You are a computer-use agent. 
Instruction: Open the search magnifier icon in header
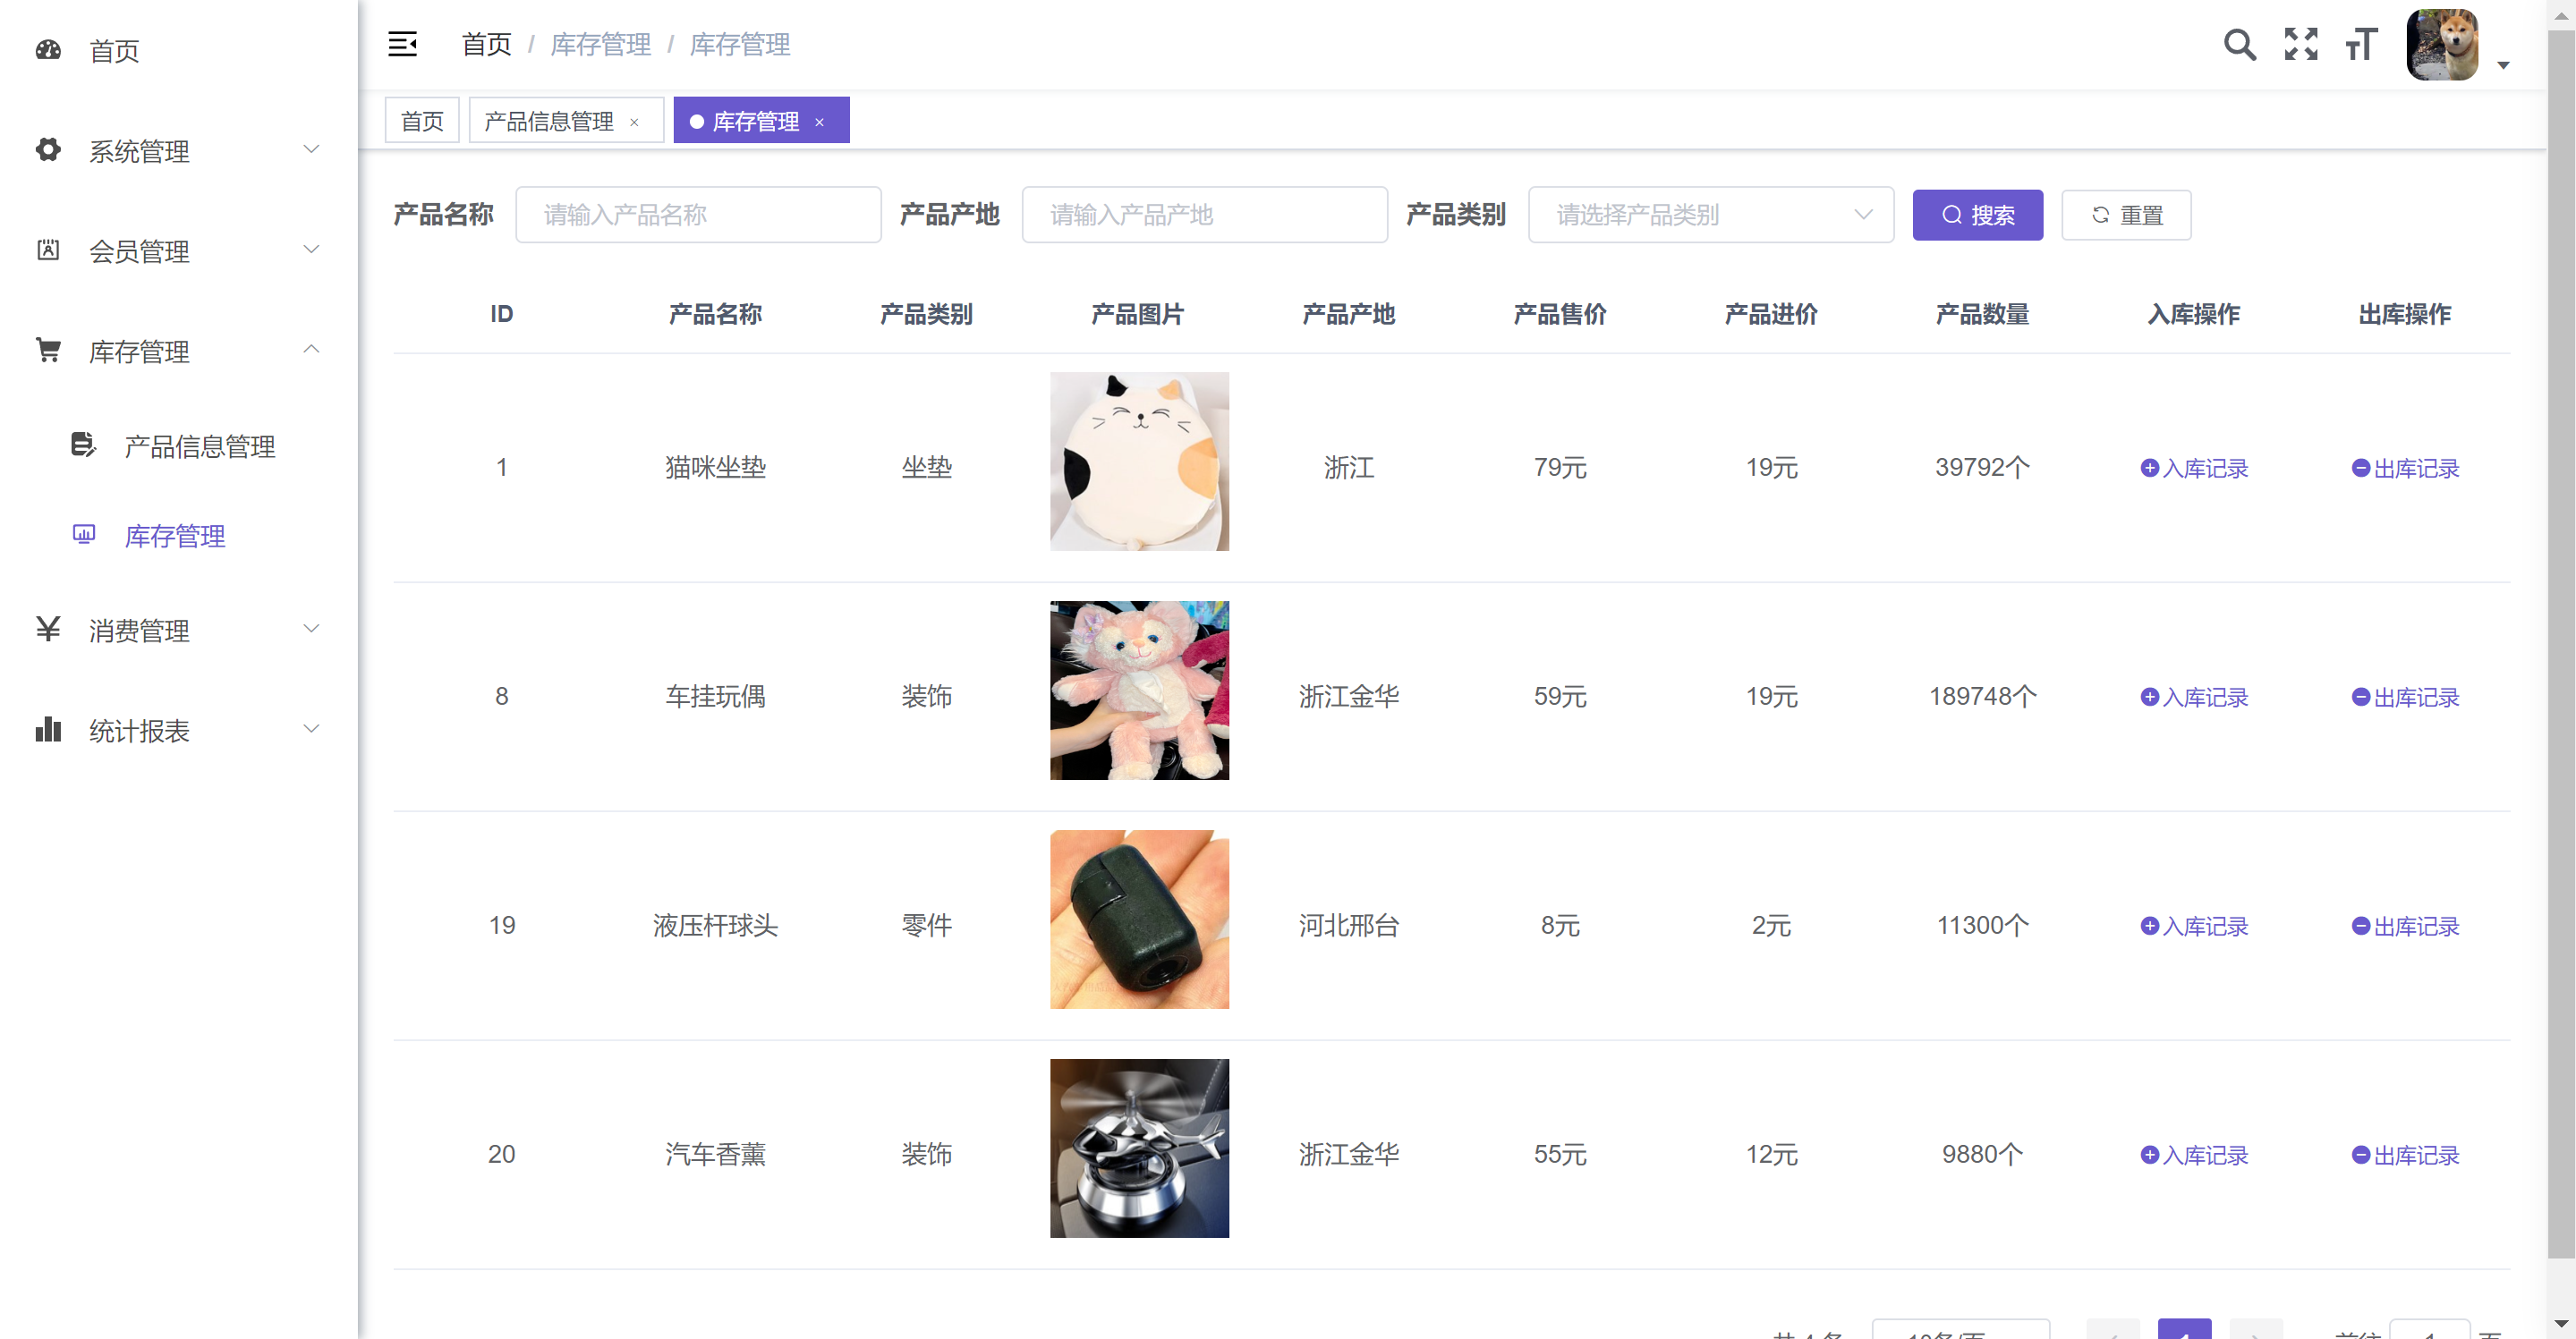[2239, 44]
